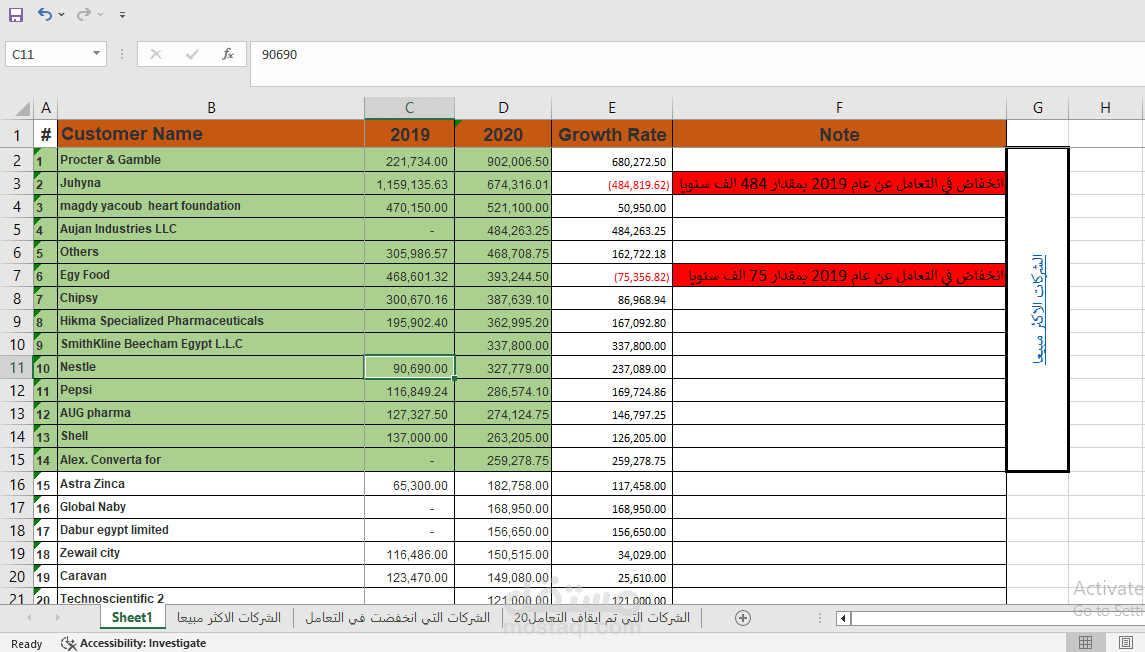Select the Nestle cell

pos(211,367)
